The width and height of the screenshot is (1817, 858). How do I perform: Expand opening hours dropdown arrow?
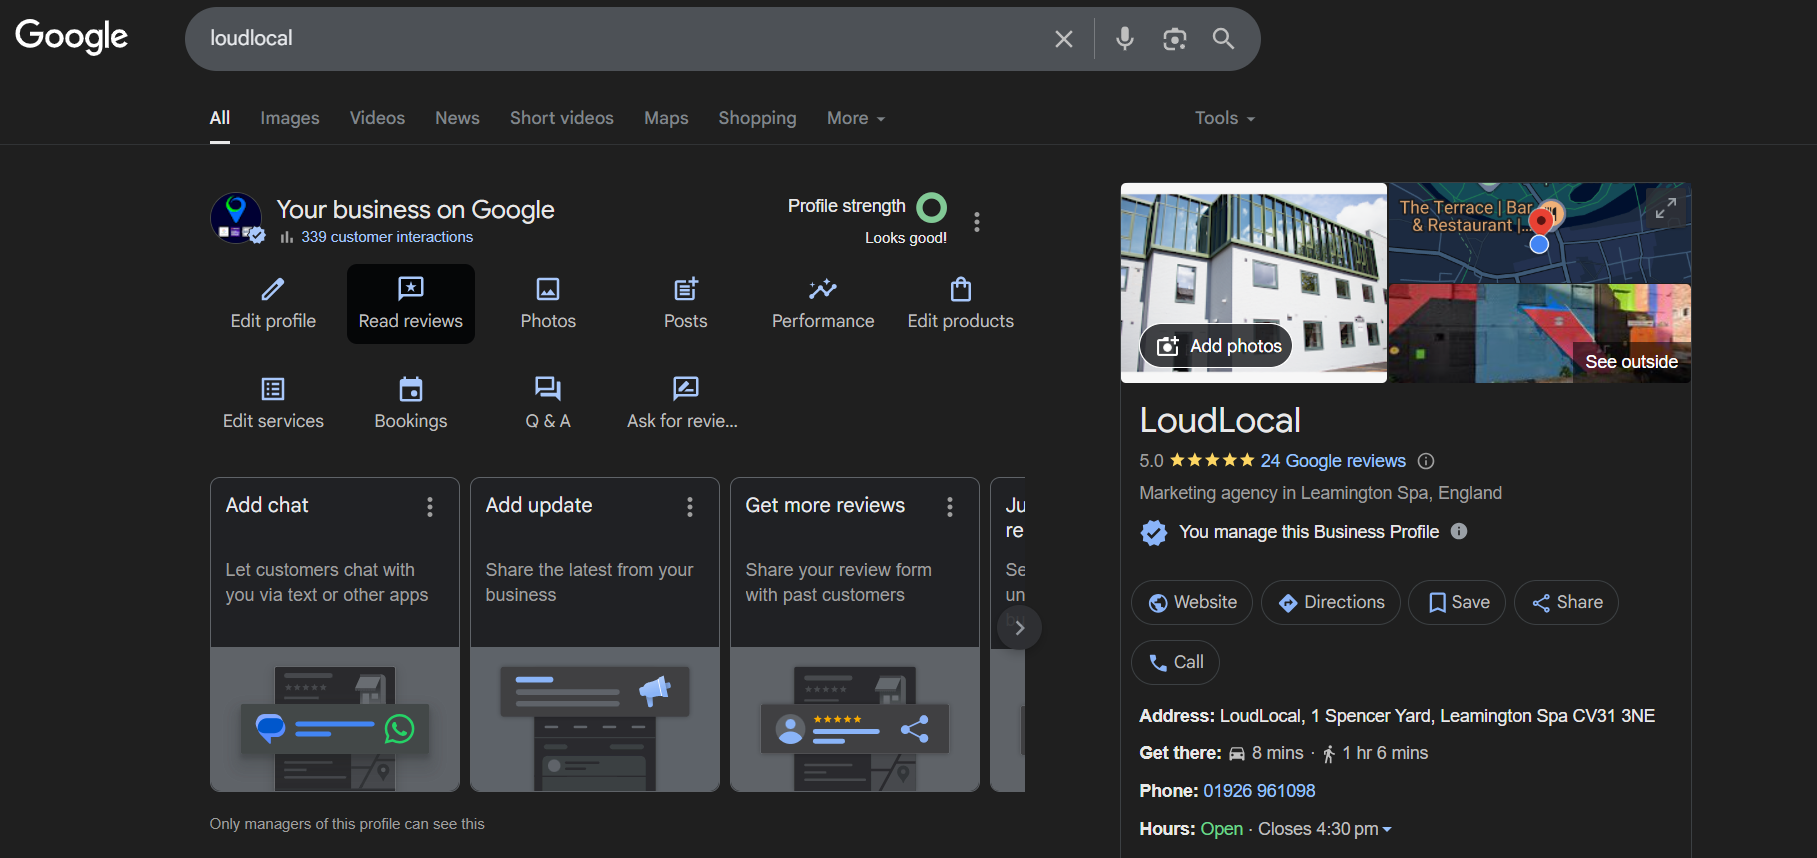(1387, 829)
